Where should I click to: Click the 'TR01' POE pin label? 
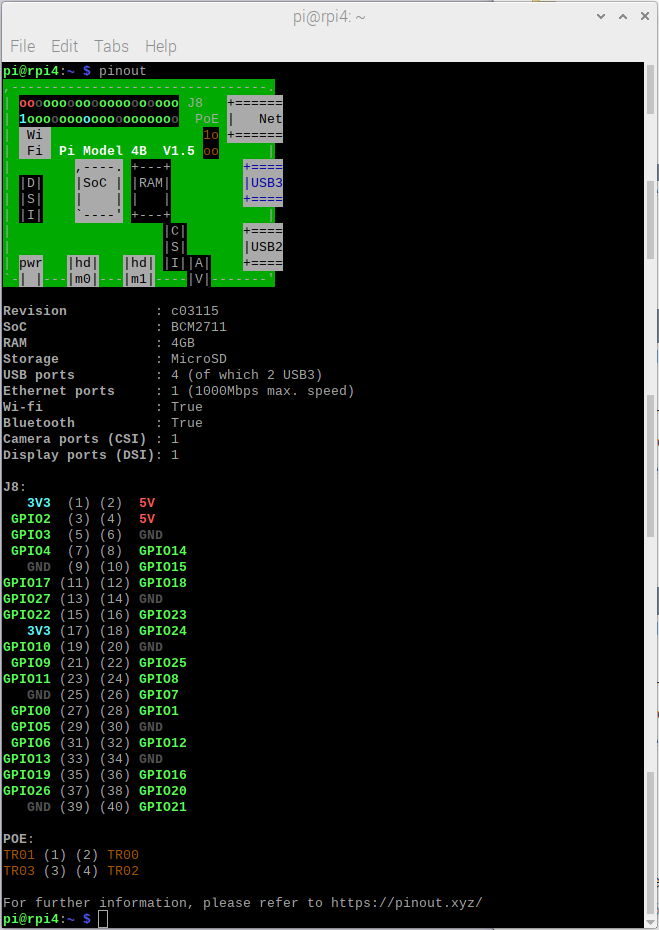[x=19, y=855]
